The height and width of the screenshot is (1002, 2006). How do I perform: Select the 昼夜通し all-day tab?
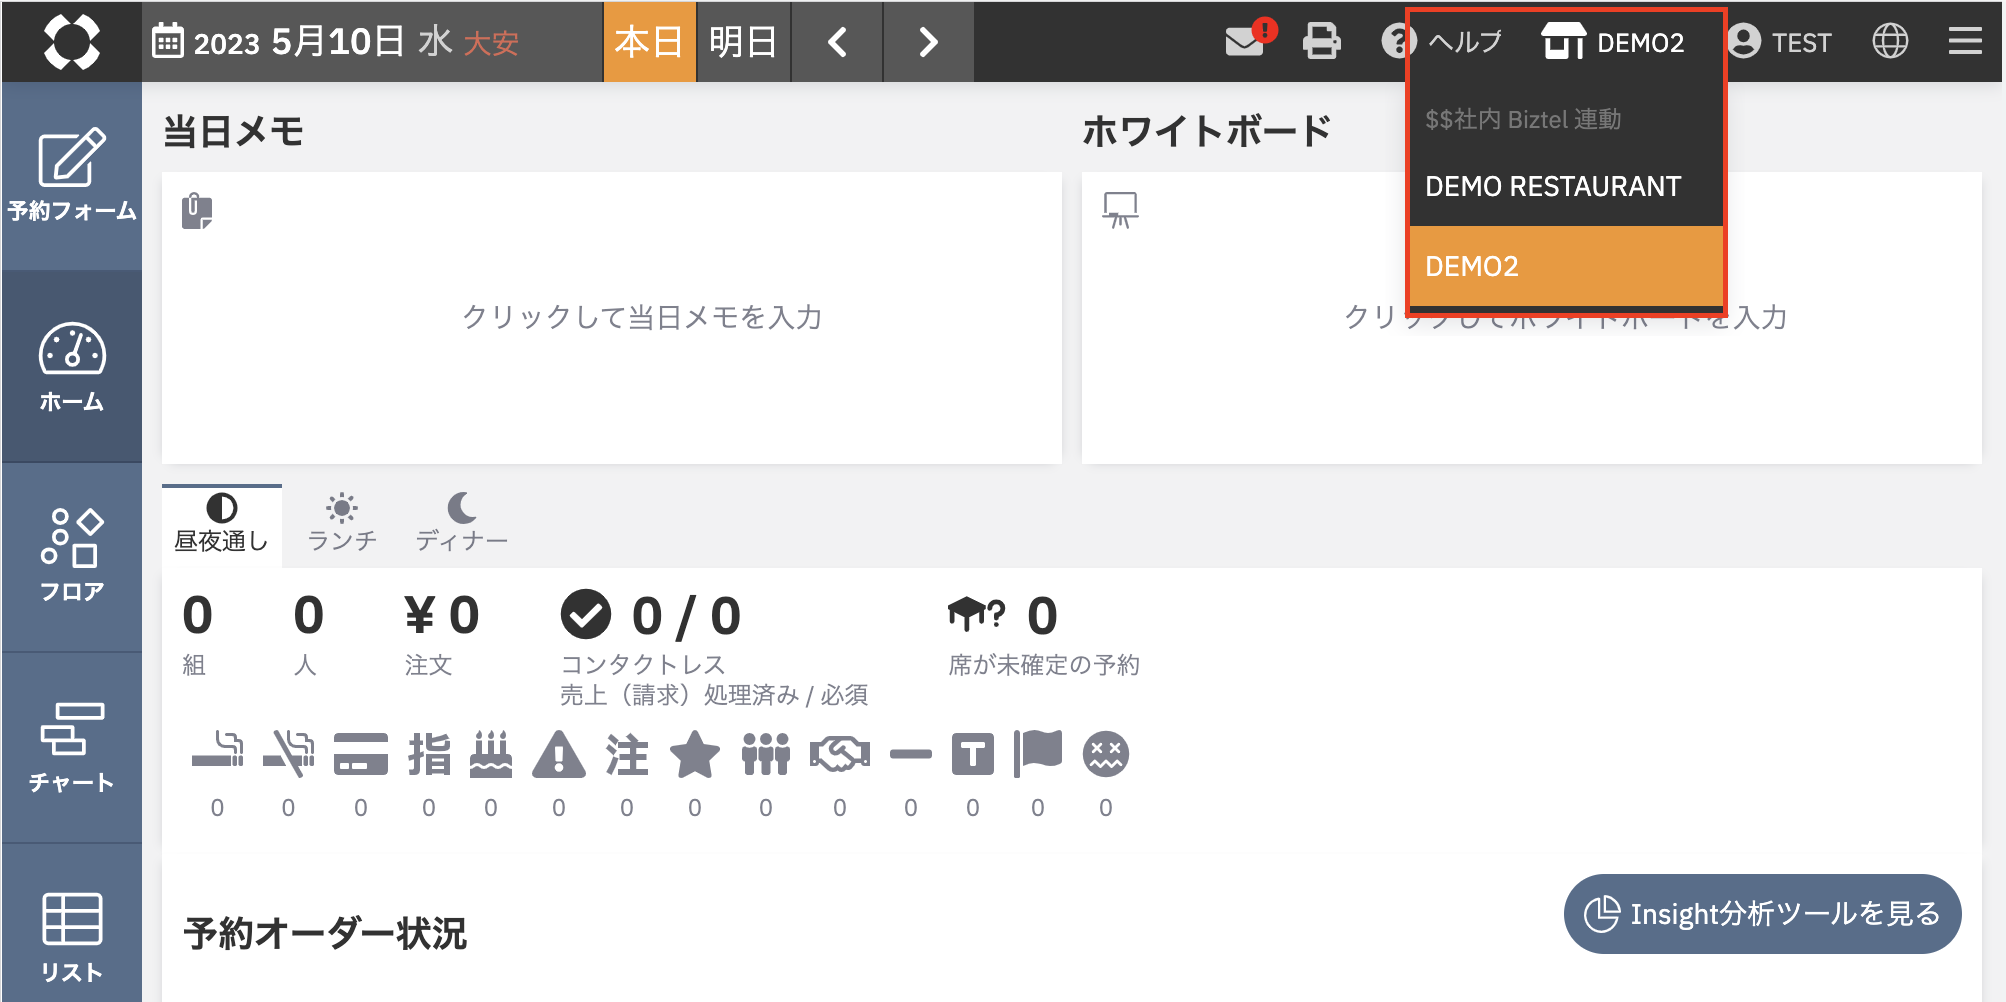pyautogui.click(x=222, y=523)
